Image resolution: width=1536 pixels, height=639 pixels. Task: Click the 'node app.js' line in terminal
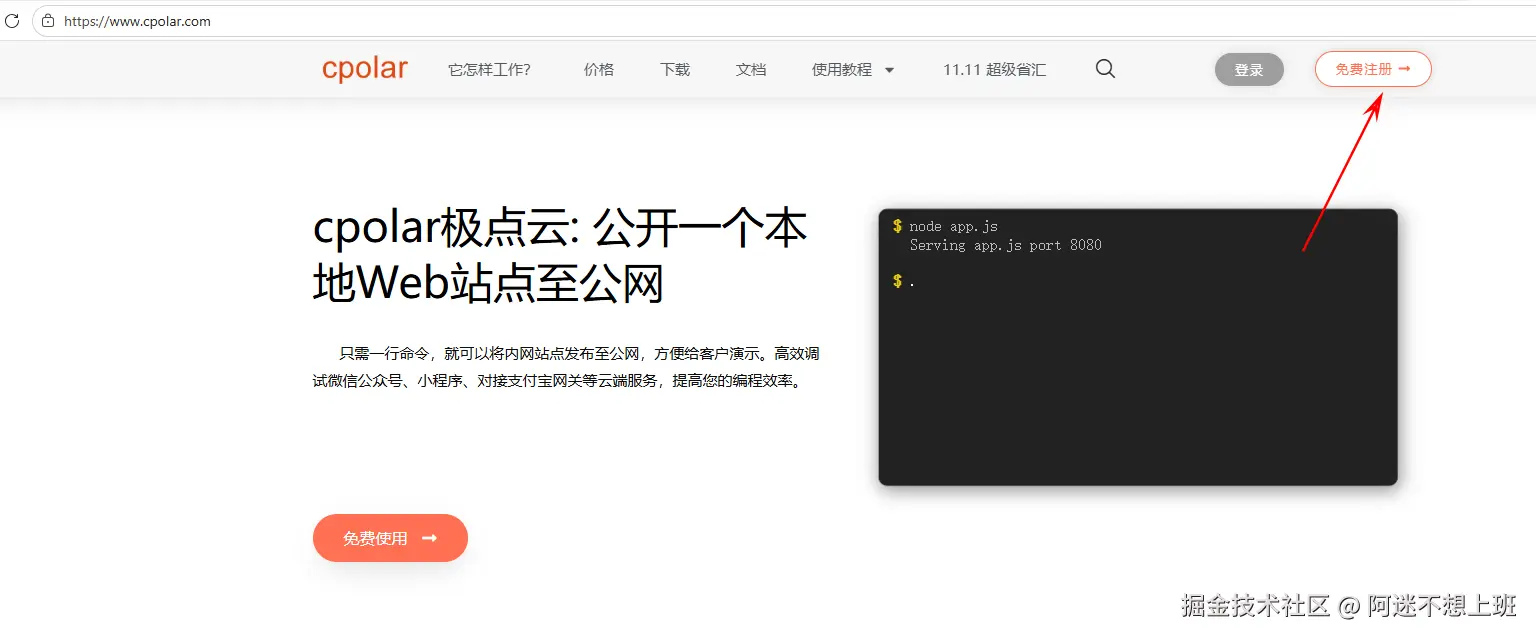tap(953, 226)
